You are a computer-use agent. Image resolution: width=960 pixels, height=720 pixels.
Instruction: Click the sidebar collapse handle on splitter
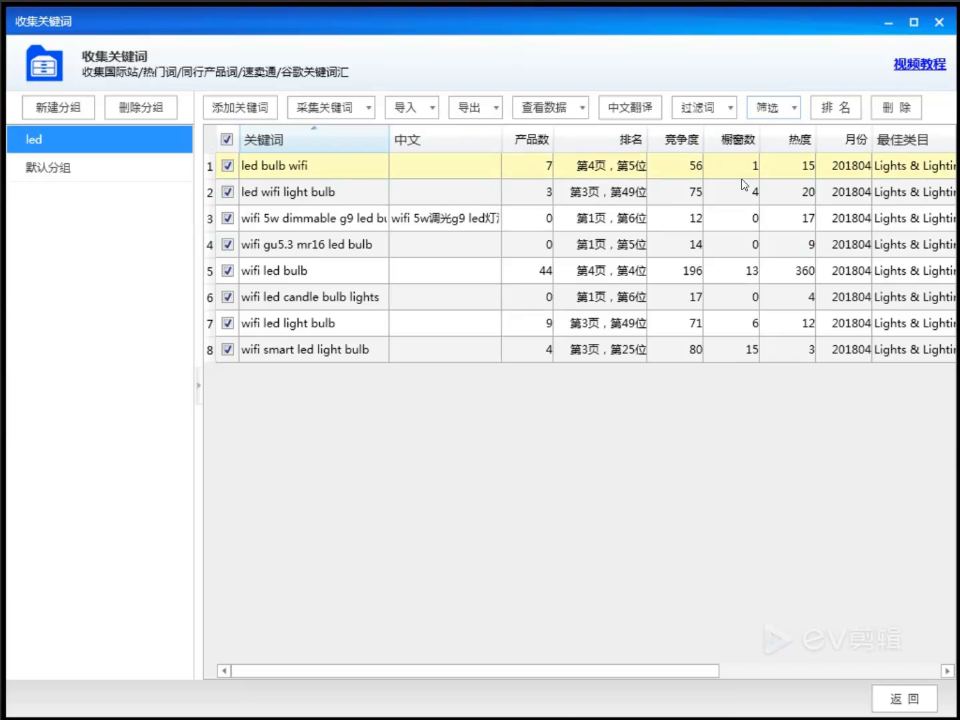198,385
